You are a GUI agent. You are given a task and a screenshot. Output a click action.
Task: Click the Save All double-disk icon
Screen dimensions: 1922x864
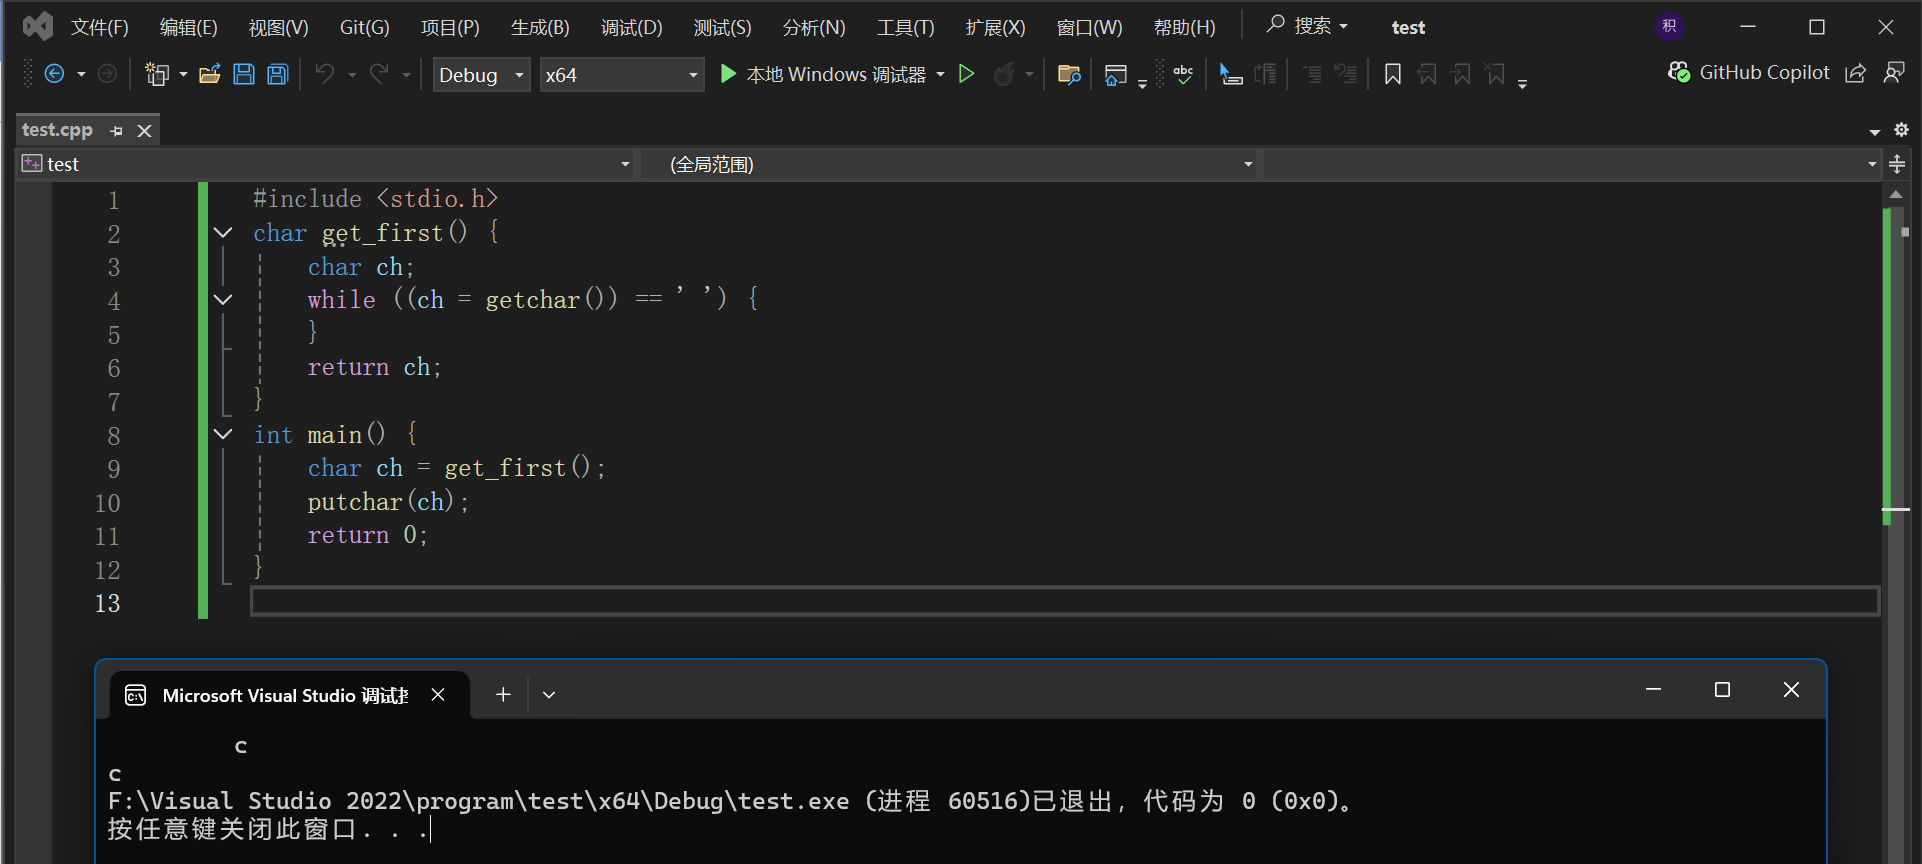pos(278,74)
